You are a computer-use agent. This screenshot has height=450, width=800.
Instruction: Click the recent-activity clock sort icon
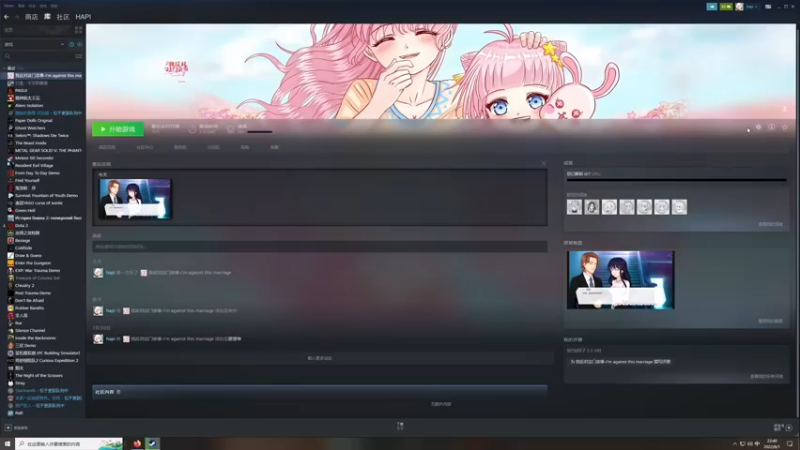pyautogui.click(x=71, y=44)
